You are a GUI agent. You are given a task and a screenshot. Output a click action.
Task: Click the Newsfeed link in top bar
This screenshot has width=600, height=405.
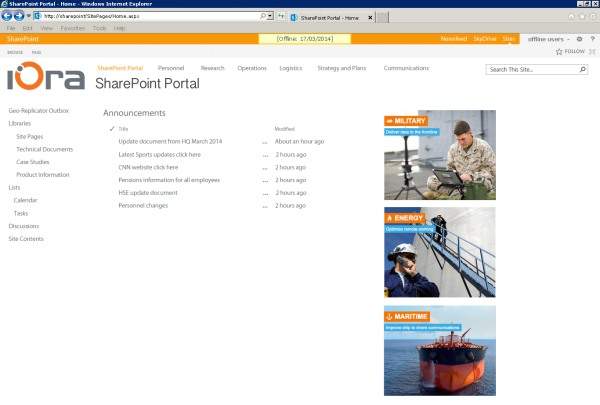pyautogui.click(x=454, y=39)
